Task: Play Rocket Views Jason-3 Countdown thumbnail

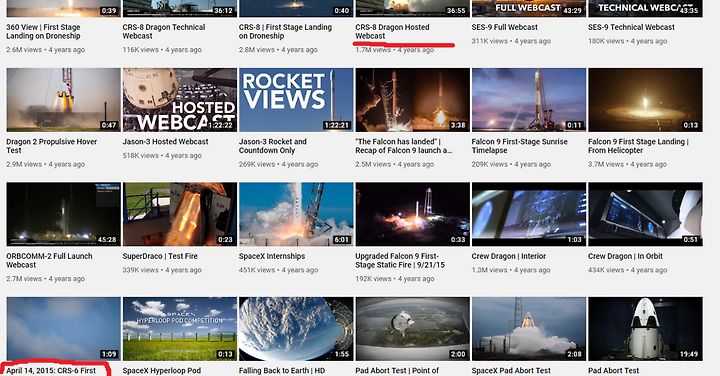Action: (296, 100)
